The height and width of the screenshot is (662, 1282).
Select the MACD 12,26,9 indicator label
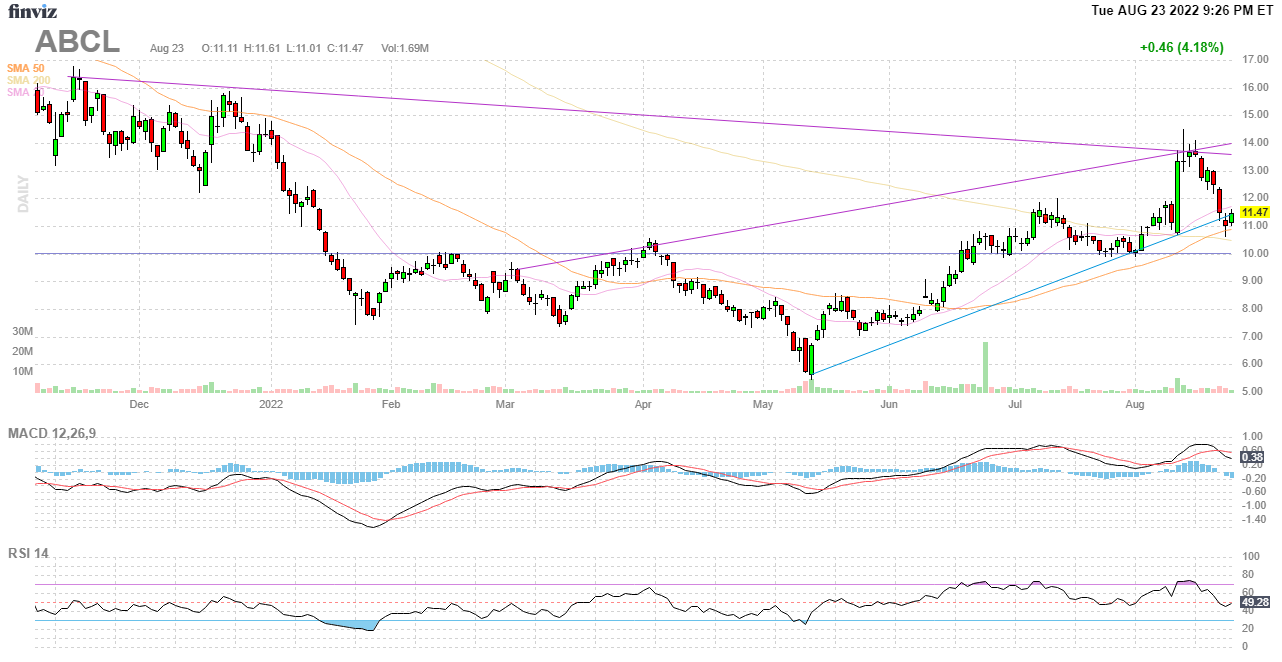tap(59, 433)
